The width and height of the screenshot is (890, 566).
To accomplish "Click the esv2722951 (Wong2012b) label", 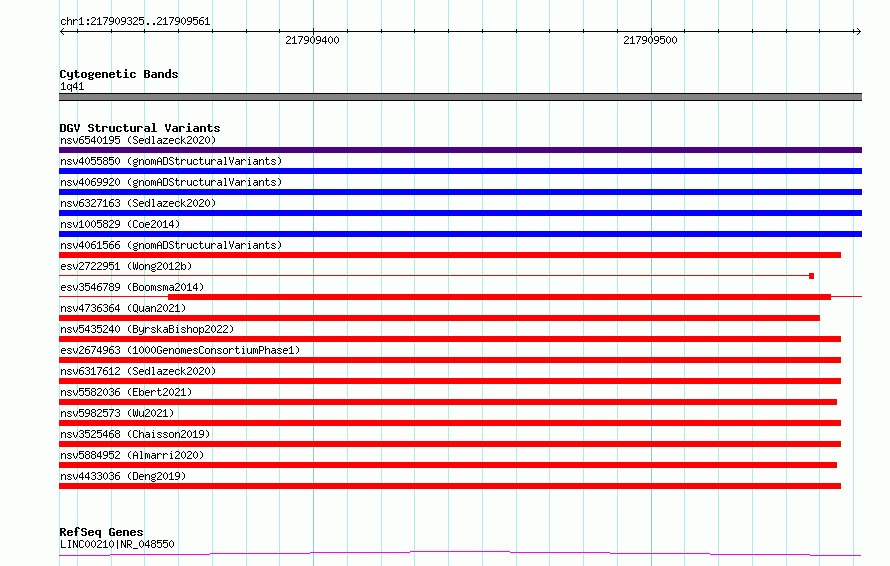I will 126,266.
